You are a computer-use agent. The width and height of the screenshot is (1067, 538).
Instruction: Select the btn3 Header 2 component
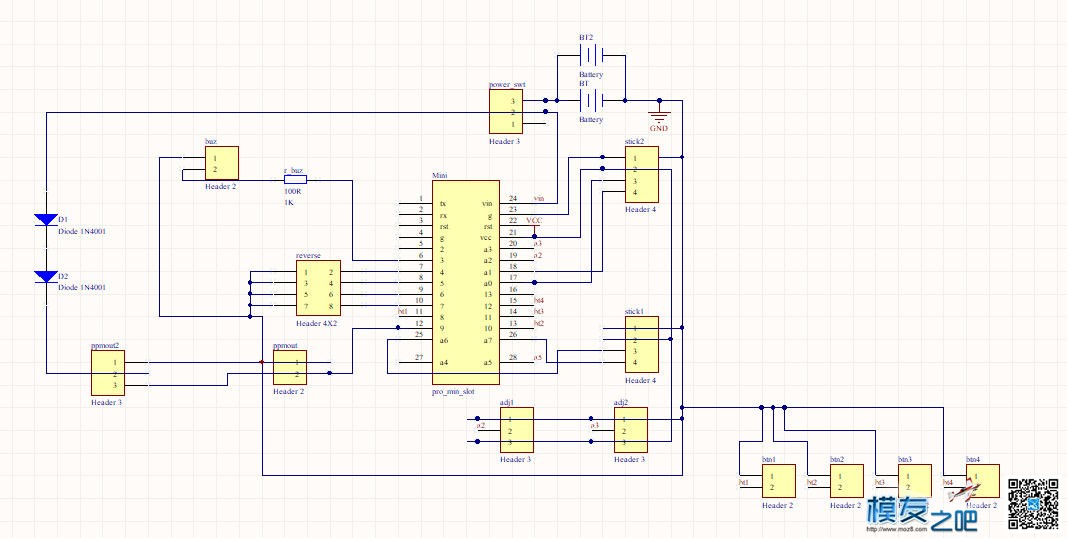915,482
